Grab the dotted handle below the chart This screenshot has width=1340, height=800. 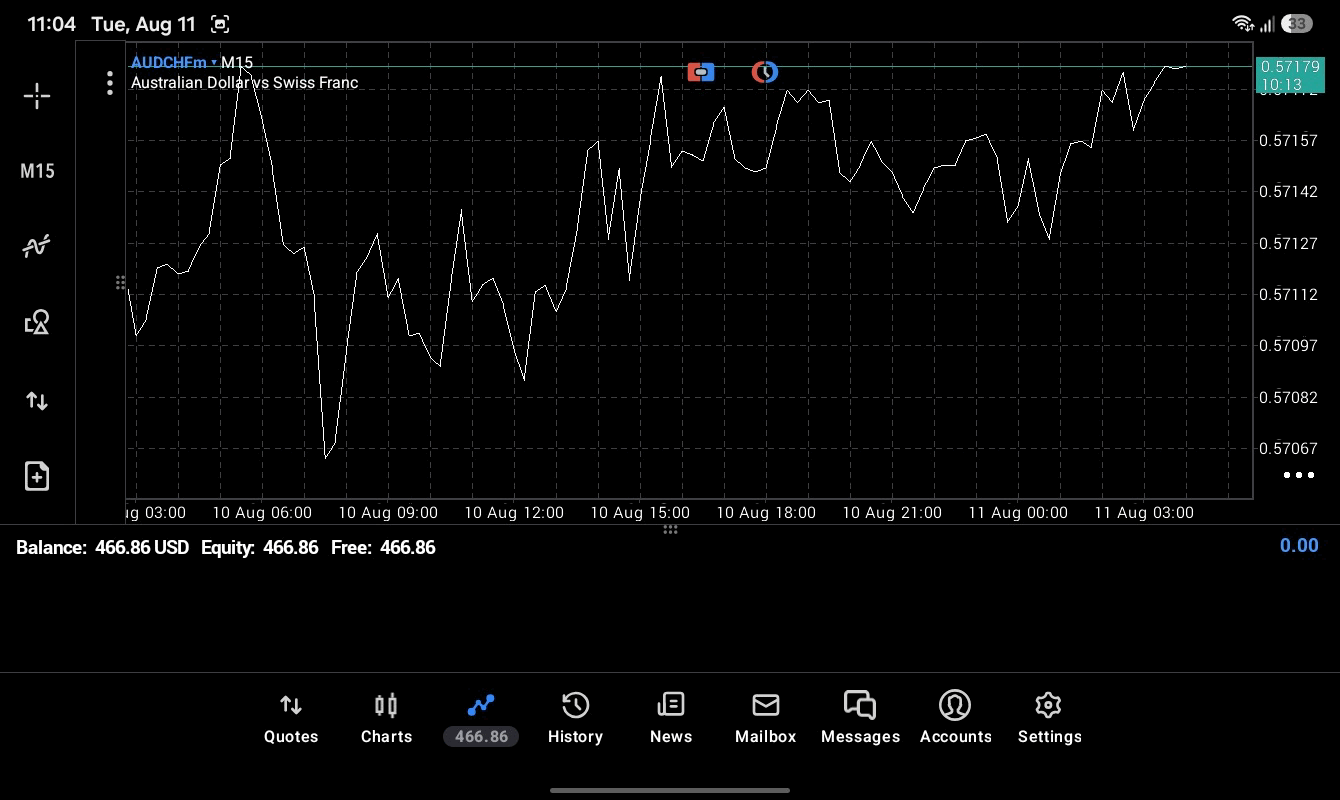pyautogui.click(x=670, y=529)
